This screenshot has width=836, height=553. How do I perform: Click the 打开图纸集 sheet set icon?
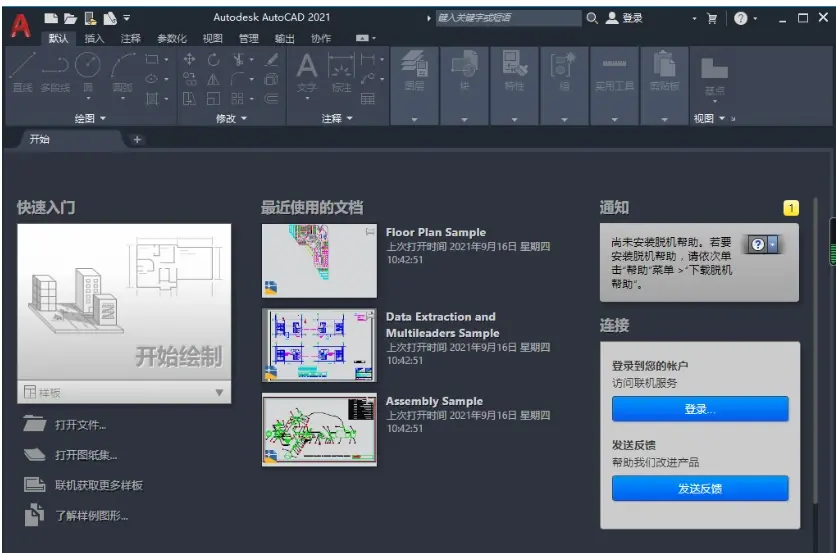[x=35, y=454]
